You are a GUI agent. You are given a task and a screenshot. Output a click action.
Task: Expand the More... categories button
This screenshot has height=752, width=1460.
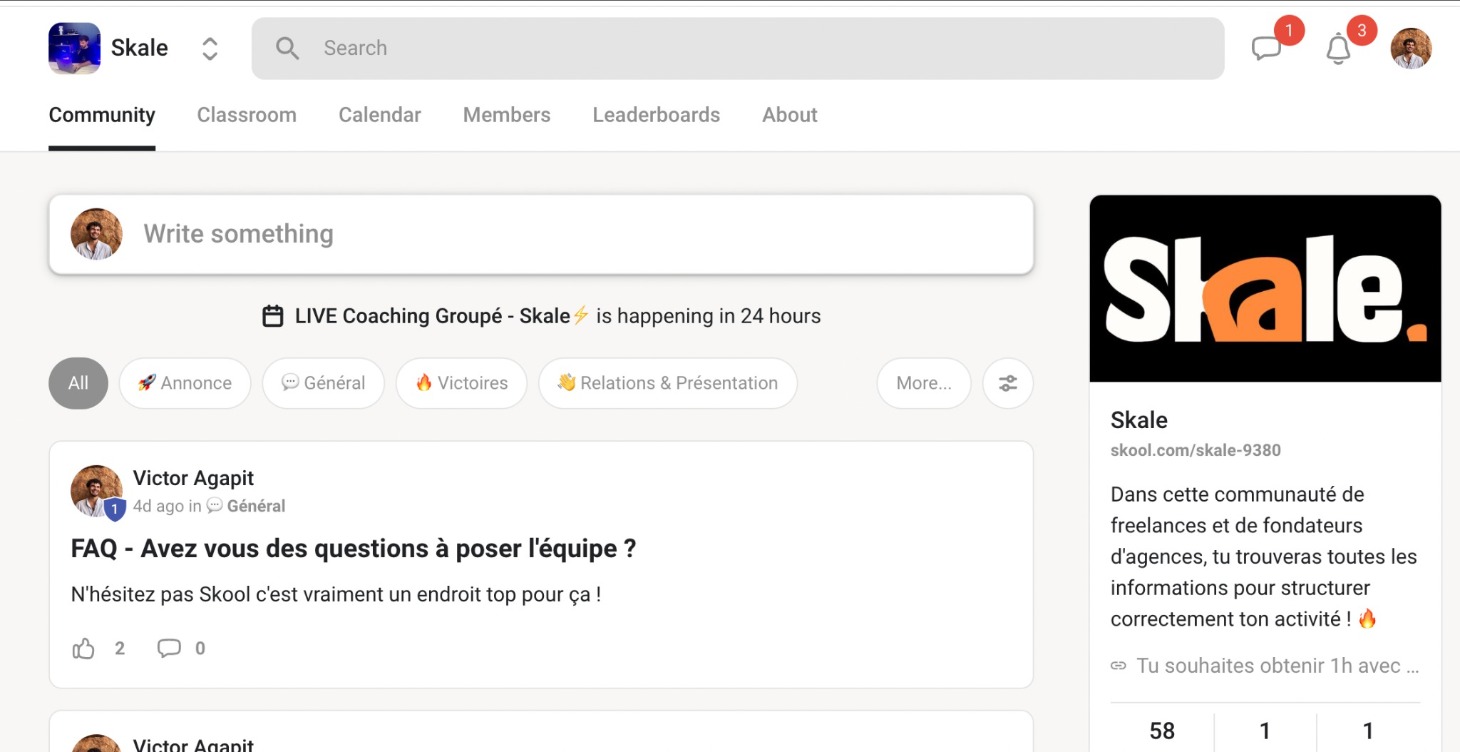pos(924,383)
